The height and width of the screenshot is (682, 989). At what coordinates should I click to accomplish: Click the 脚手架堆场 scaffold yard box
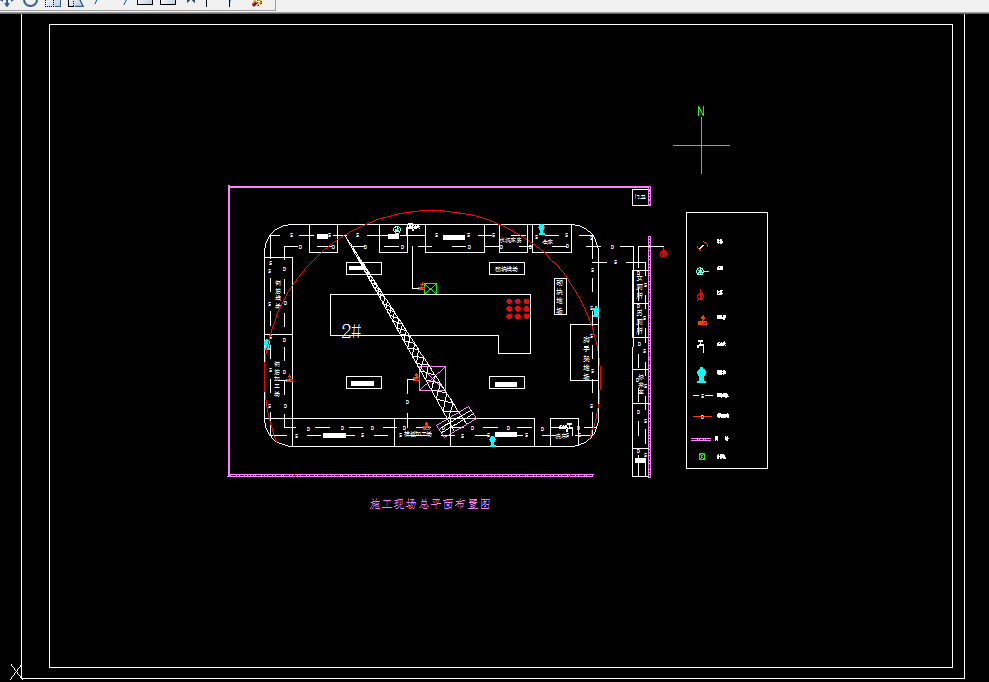[583, 353]
